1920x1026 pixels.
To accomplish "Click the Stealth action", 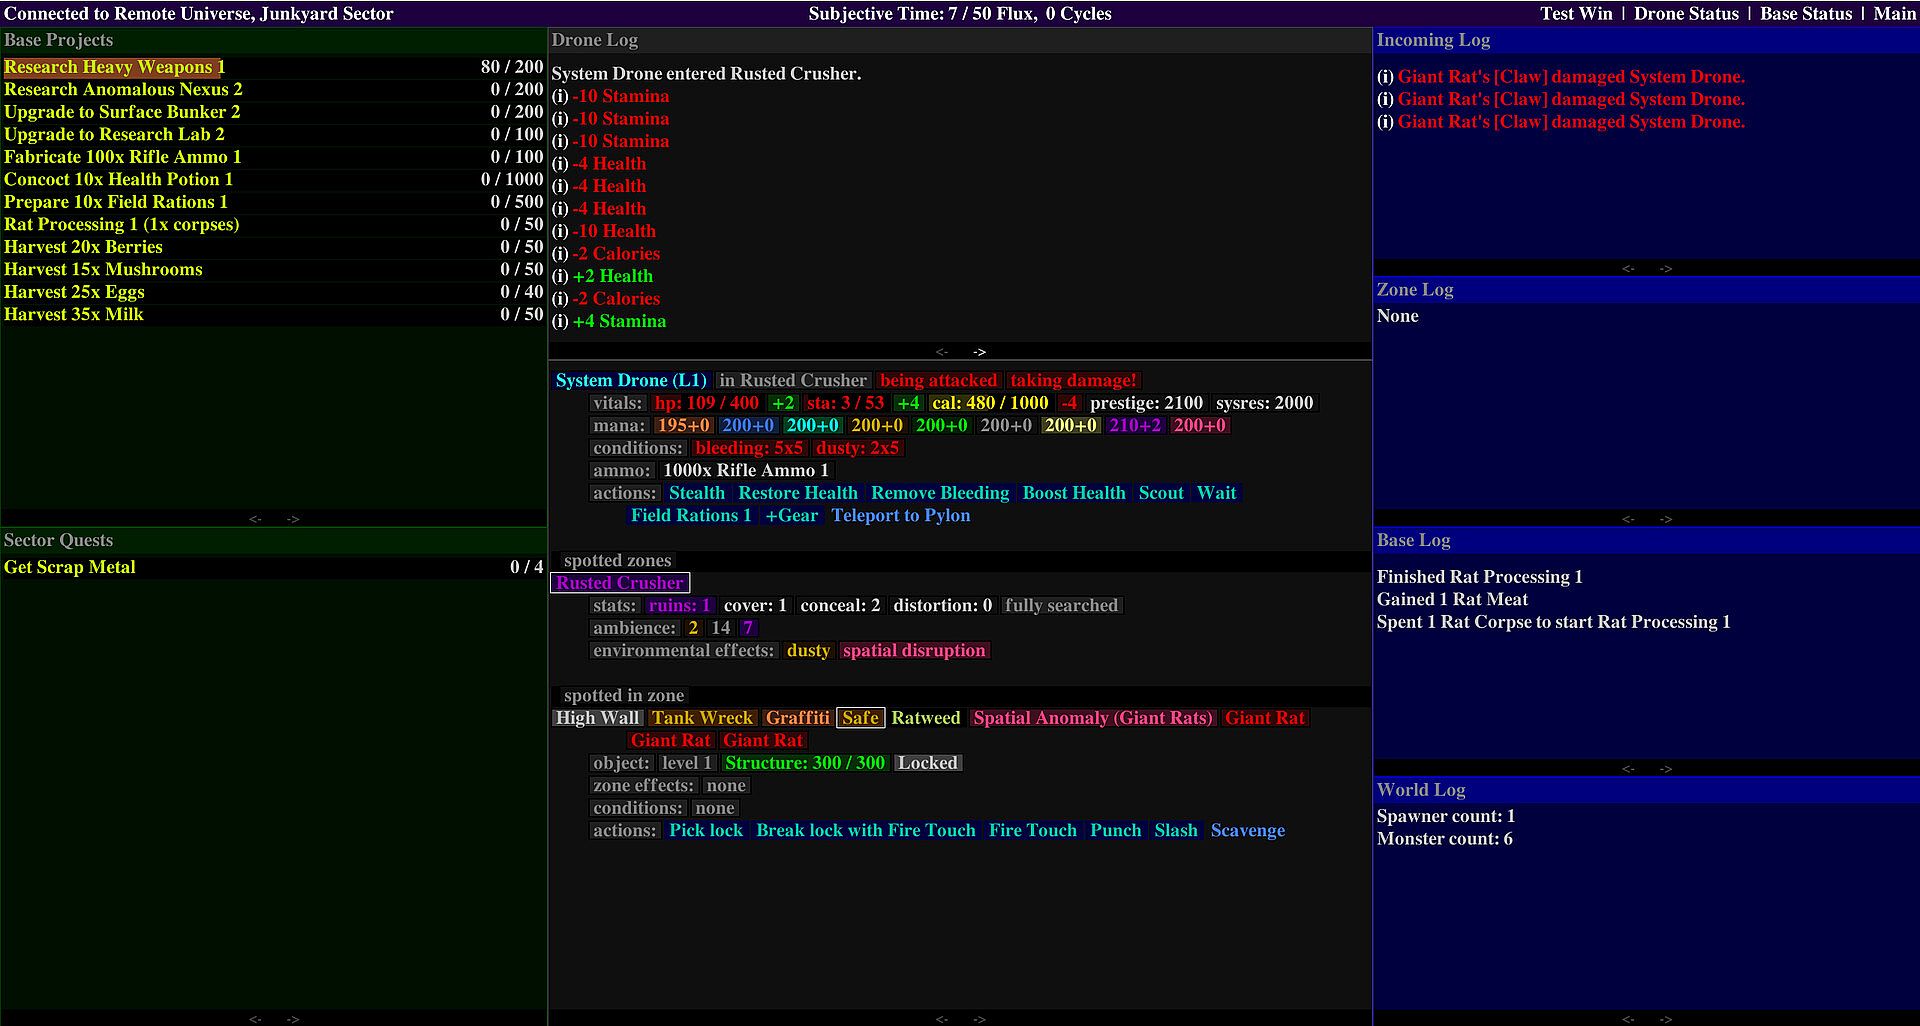I will [696, 493].
